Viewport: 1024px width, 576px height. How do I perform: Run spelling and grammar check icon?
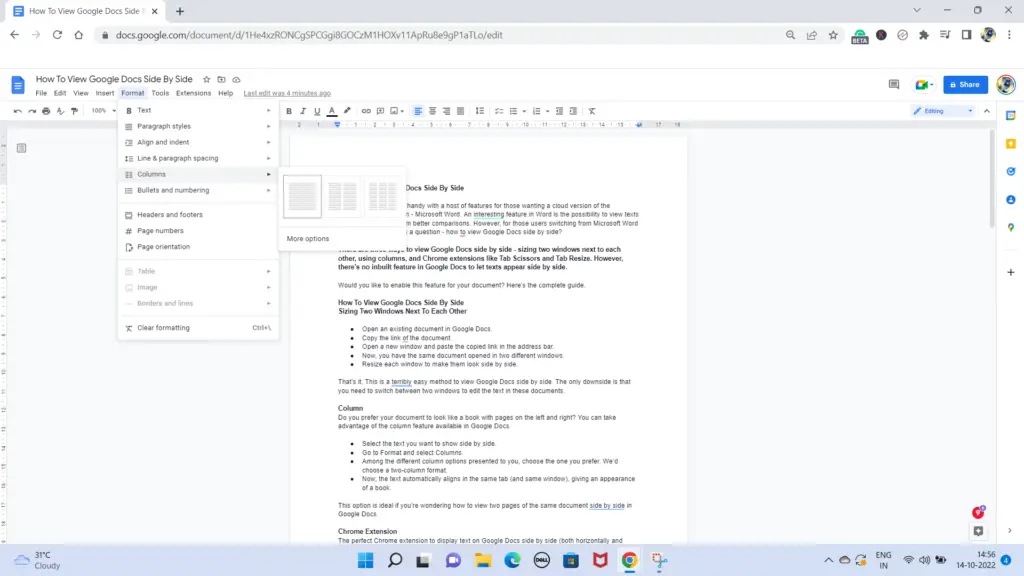click(60, 111)
